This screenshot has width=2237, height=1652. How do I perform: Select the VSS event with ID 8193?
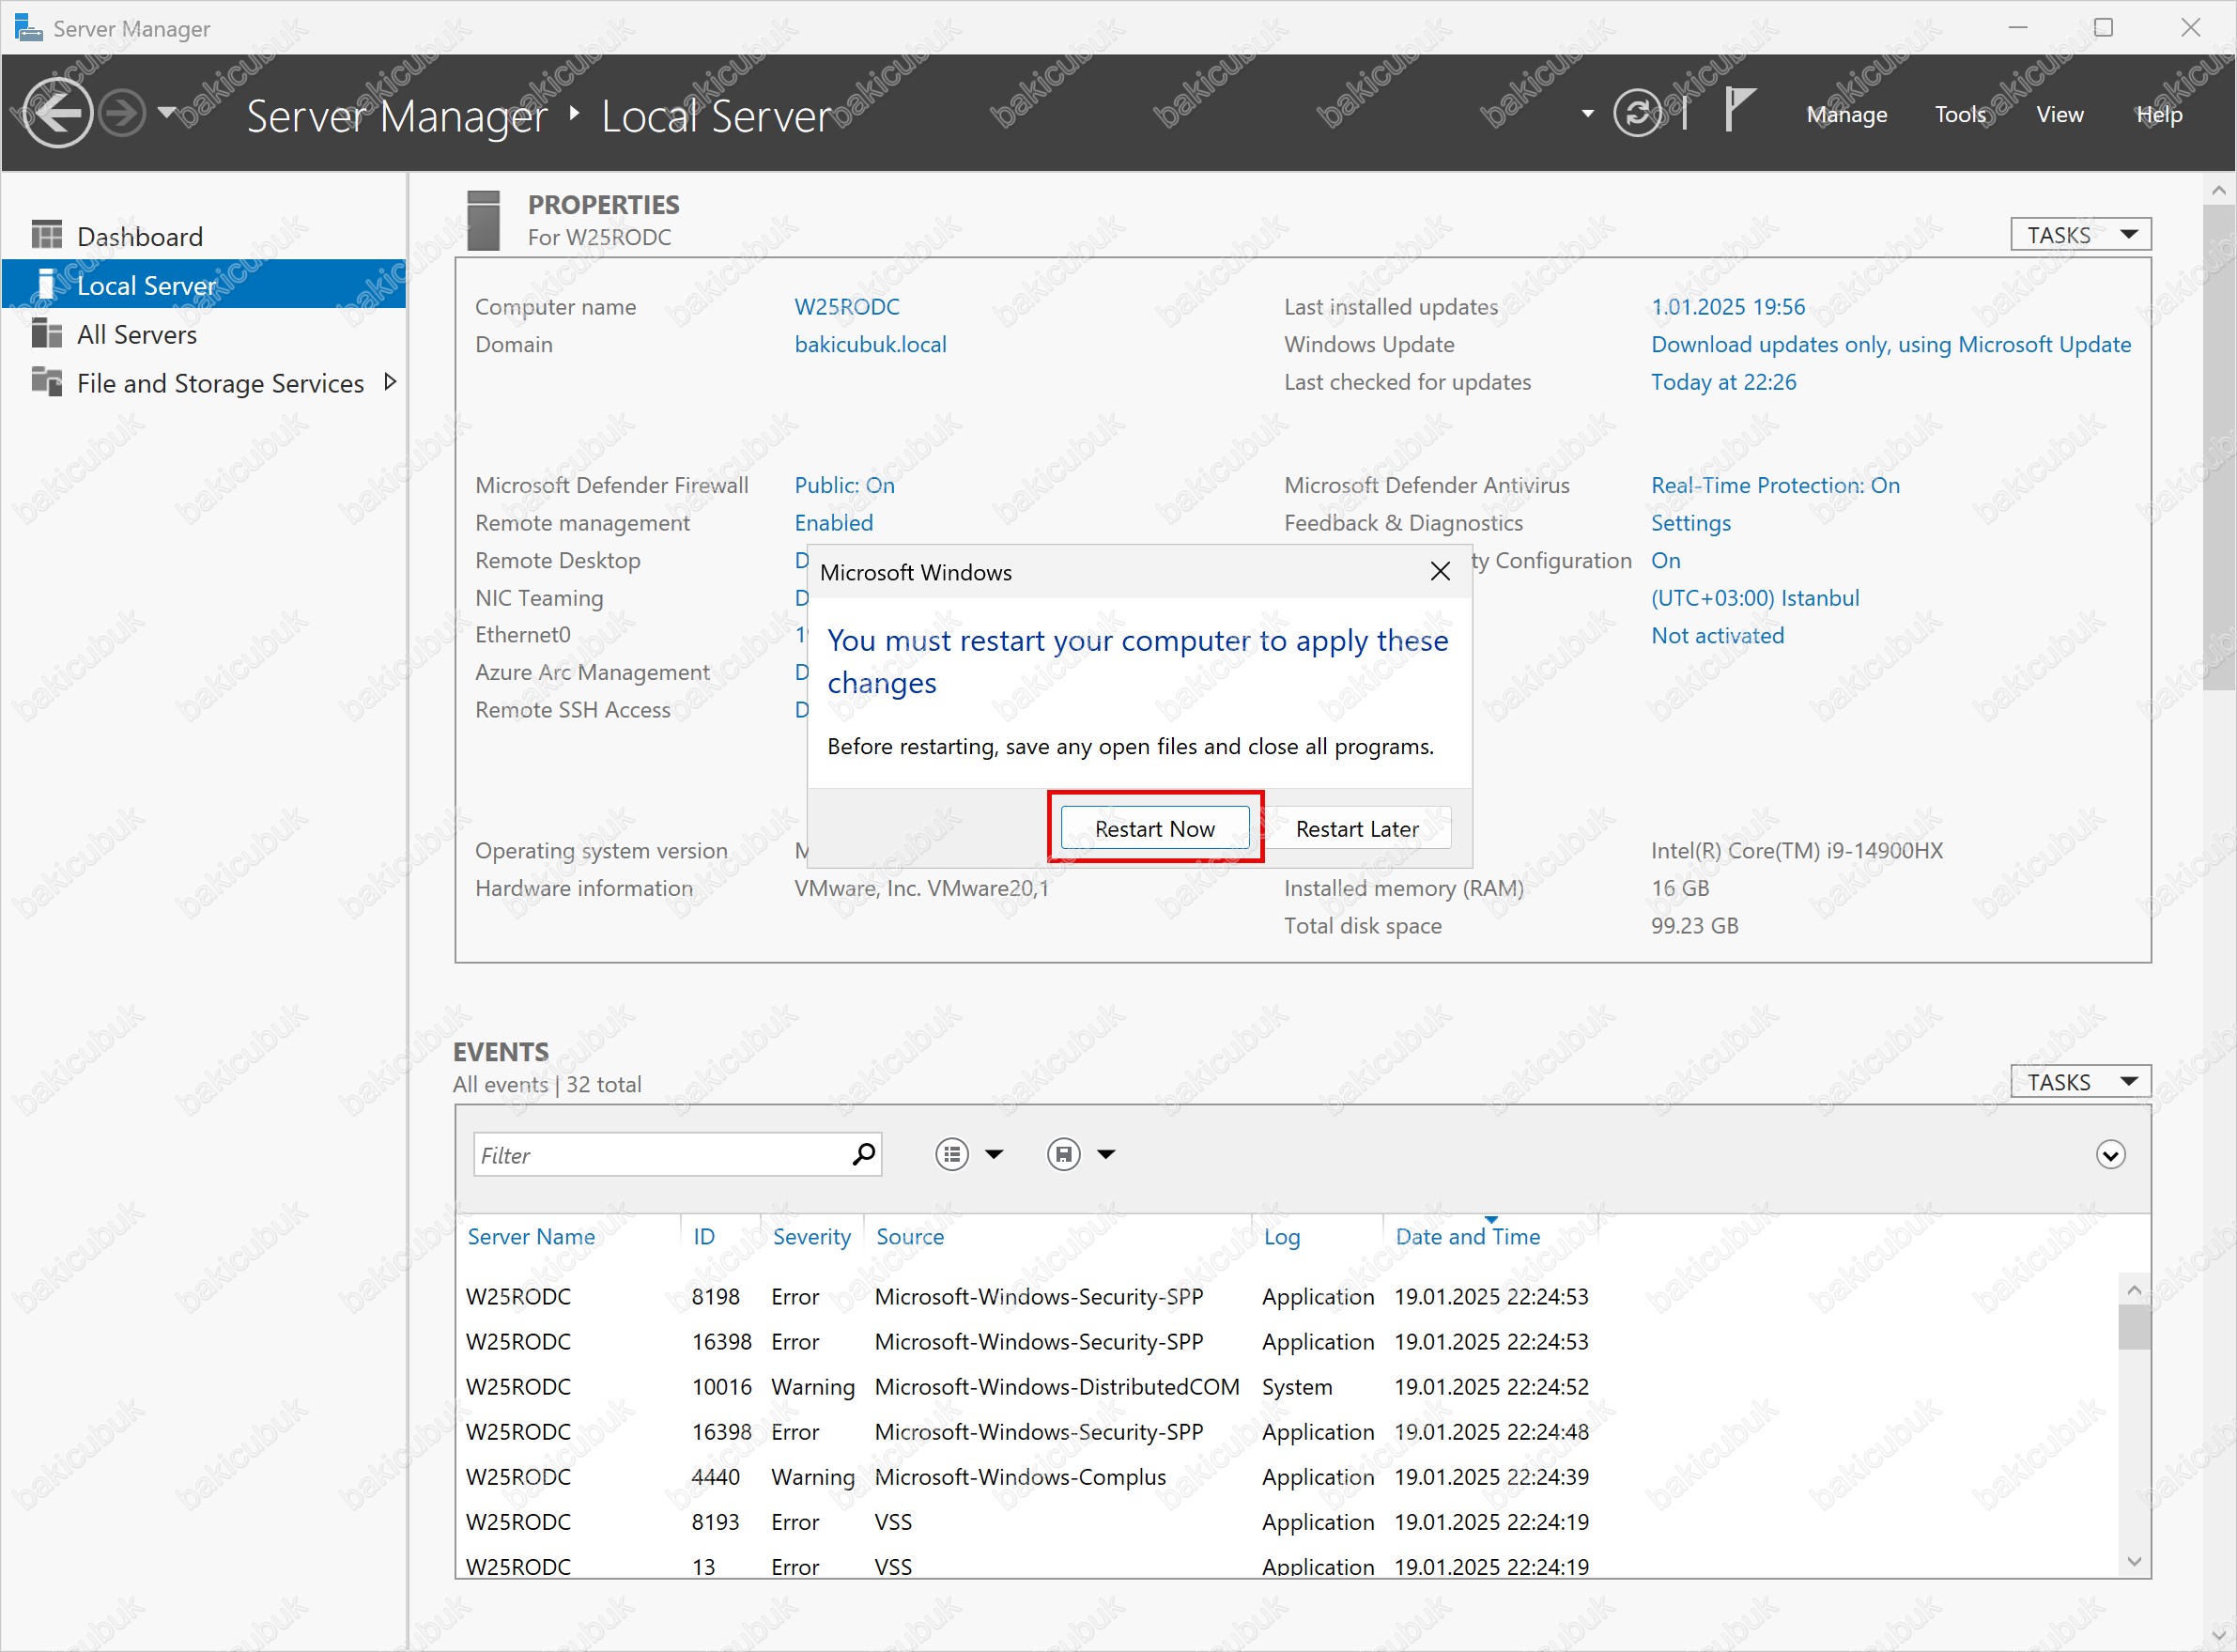click(1285, 1522)
